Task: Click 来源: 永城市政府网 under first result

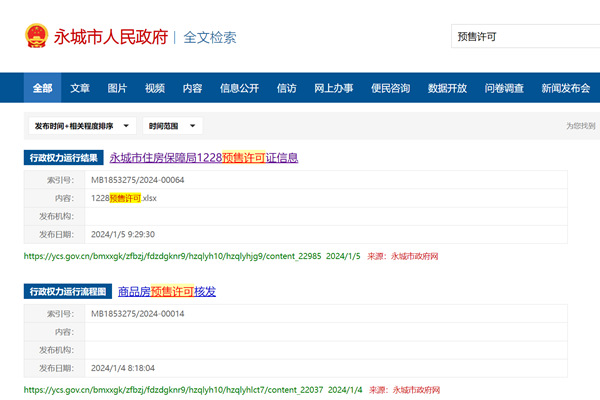Action: click(x=403, y=256)
